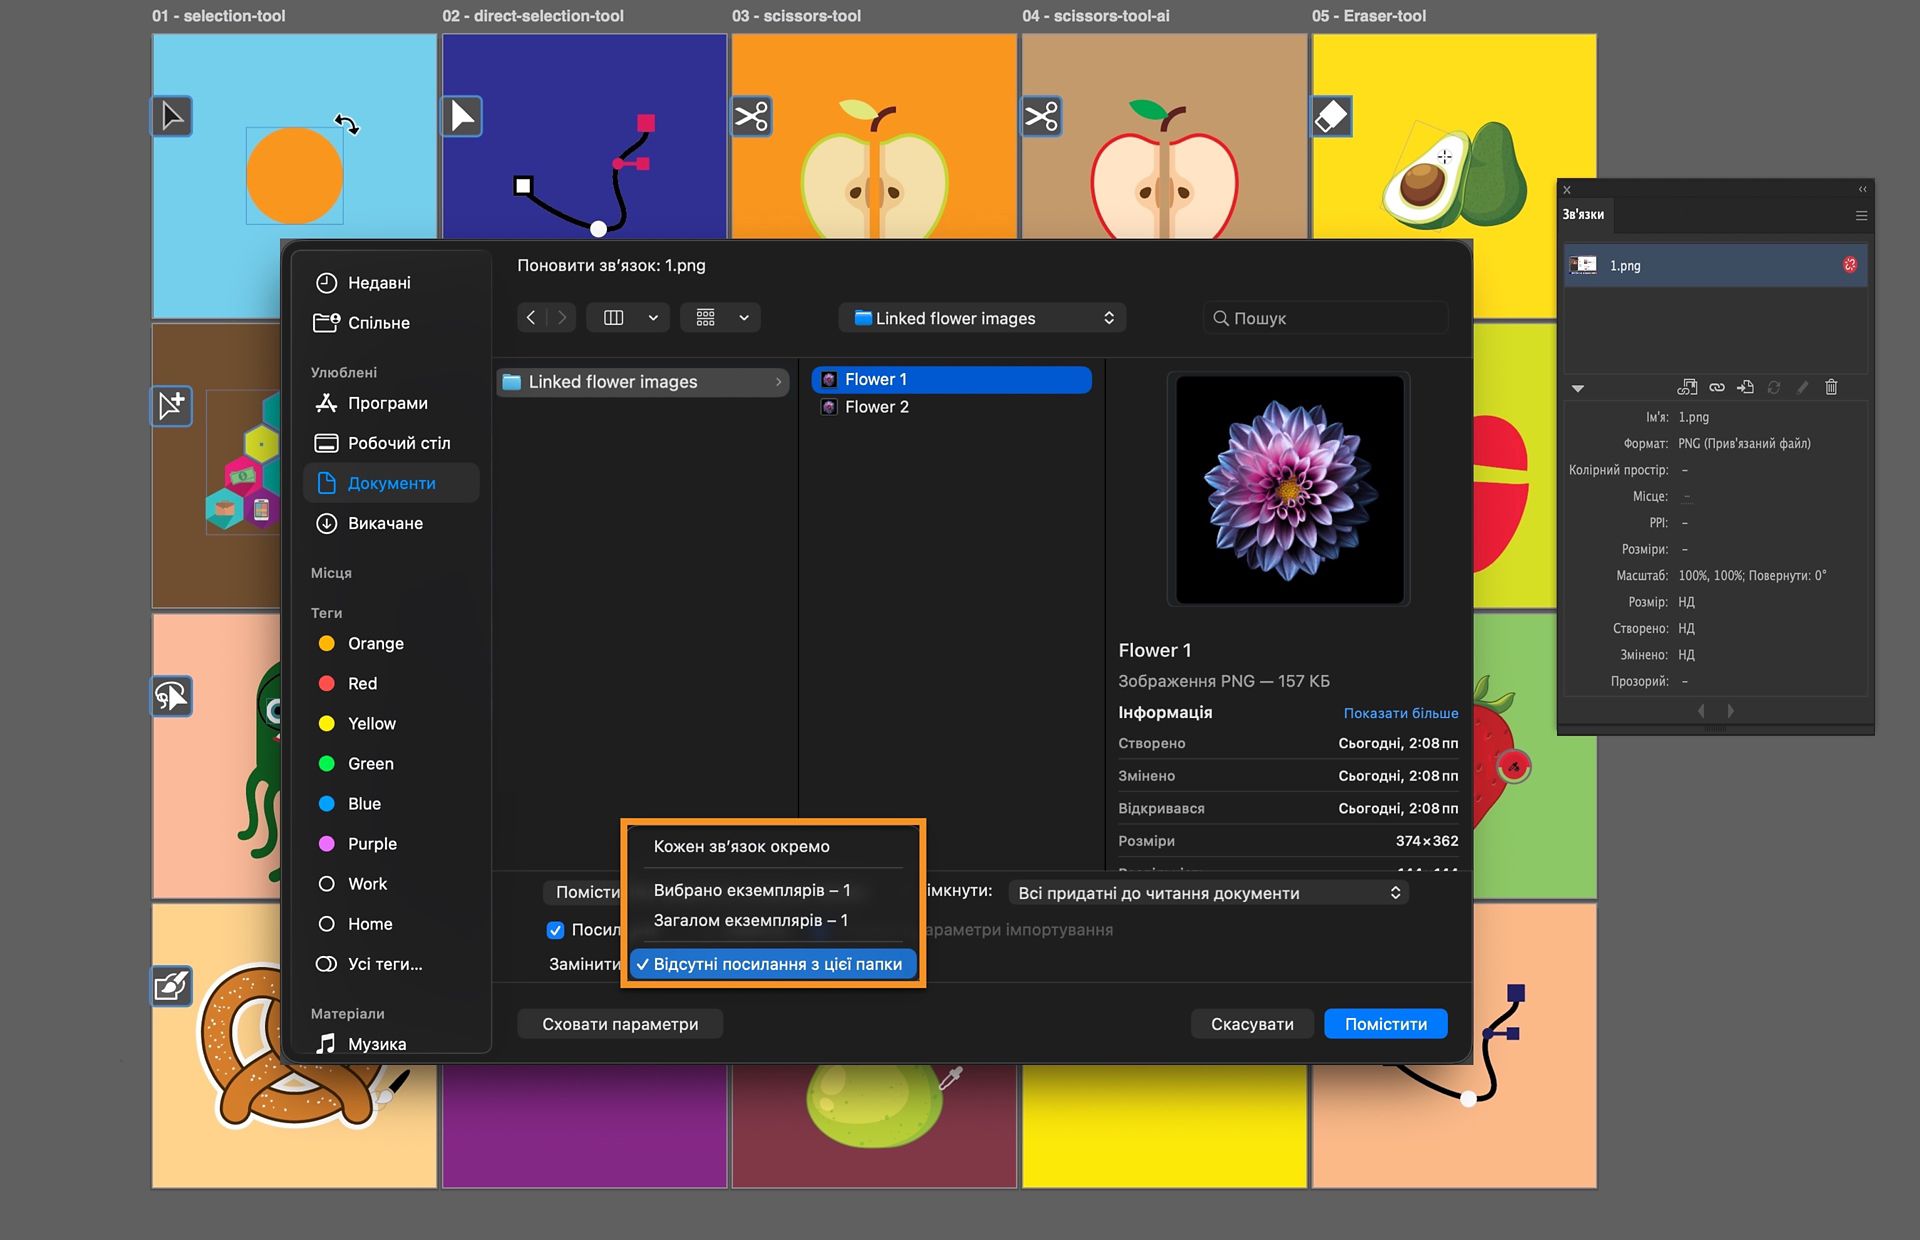Open the view options chevron beside the columns icon
This screenshot has height=1240, width=1920.
[653, 318]
